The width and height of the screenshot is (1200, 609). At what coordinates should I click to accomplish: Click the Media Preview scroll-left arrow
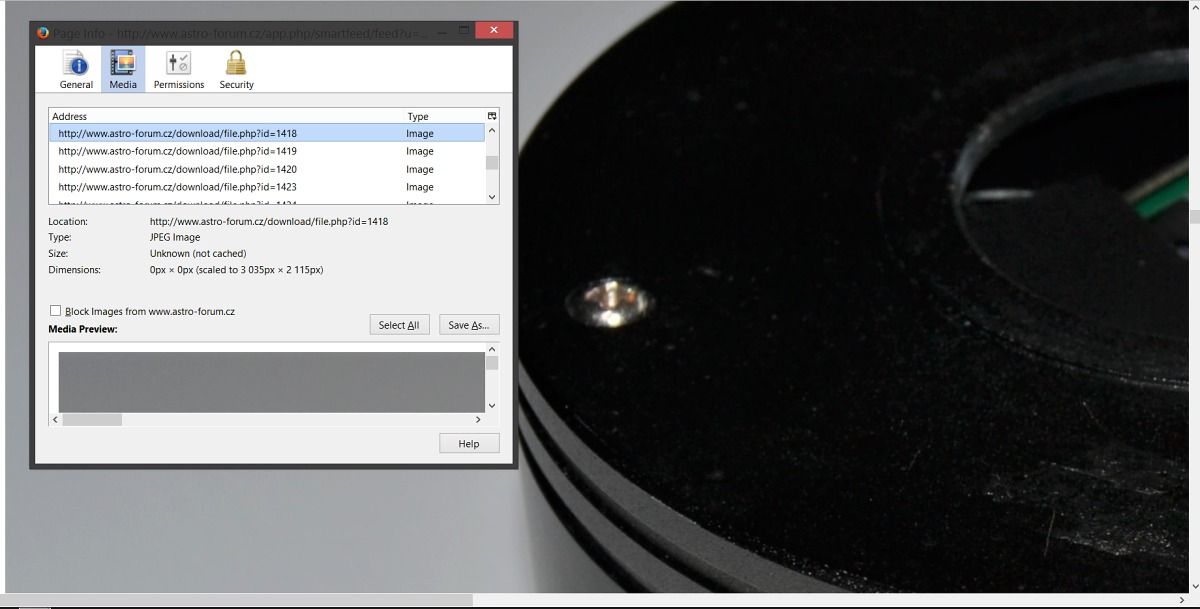pyautogui.click(x=55, y=420)
